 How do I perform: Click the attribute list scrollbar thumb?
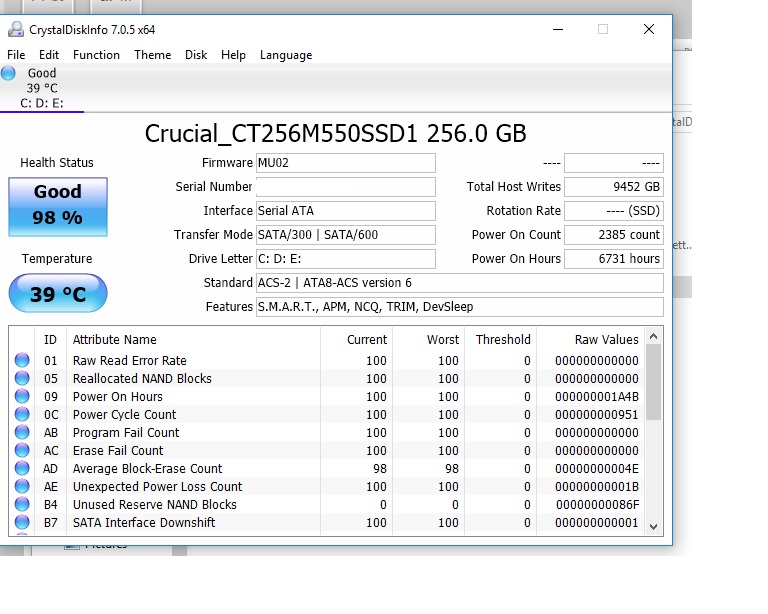pos(653,382)
